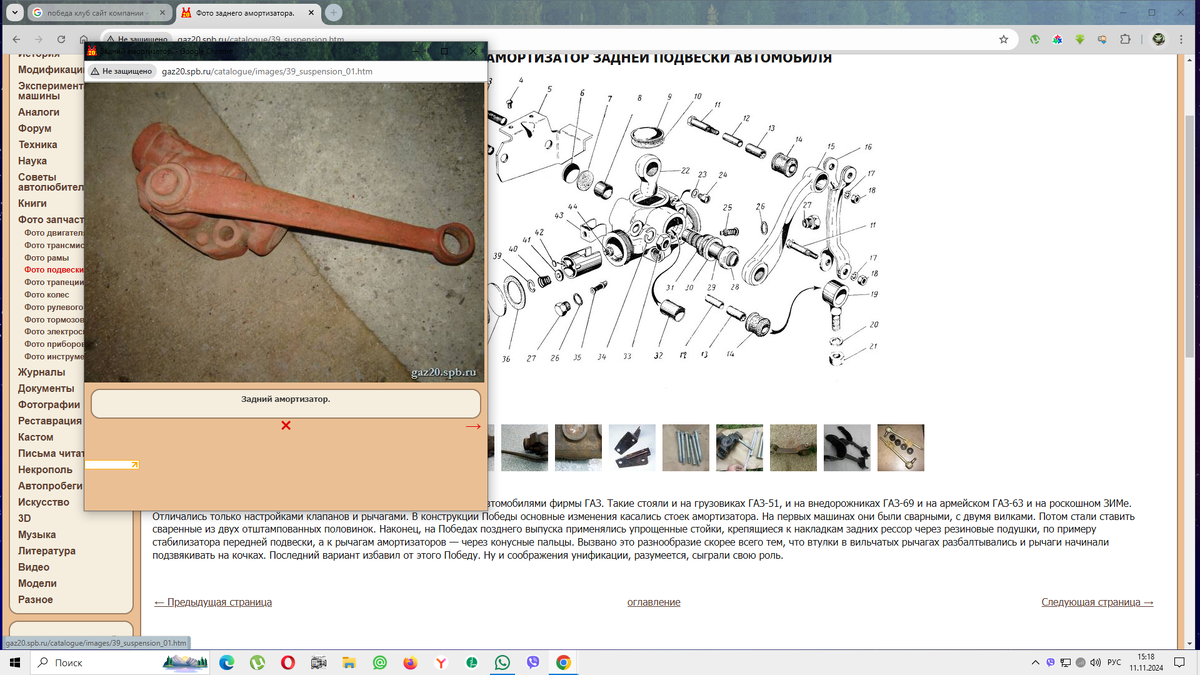
Task: Launch Opera from the taskbar
Action: tap(288, 662)
